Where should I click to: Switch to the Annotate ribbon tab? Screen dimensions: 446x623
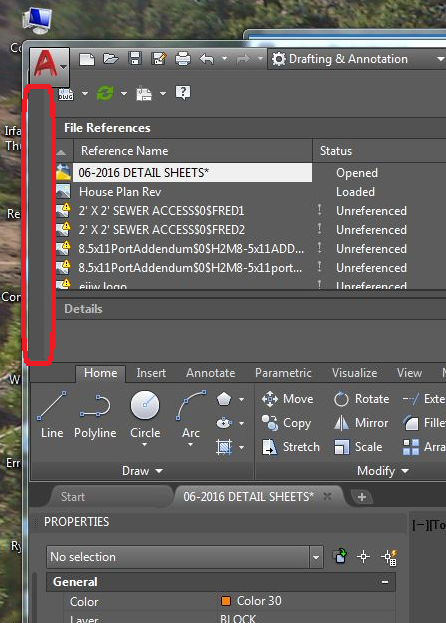pos(210,373)
